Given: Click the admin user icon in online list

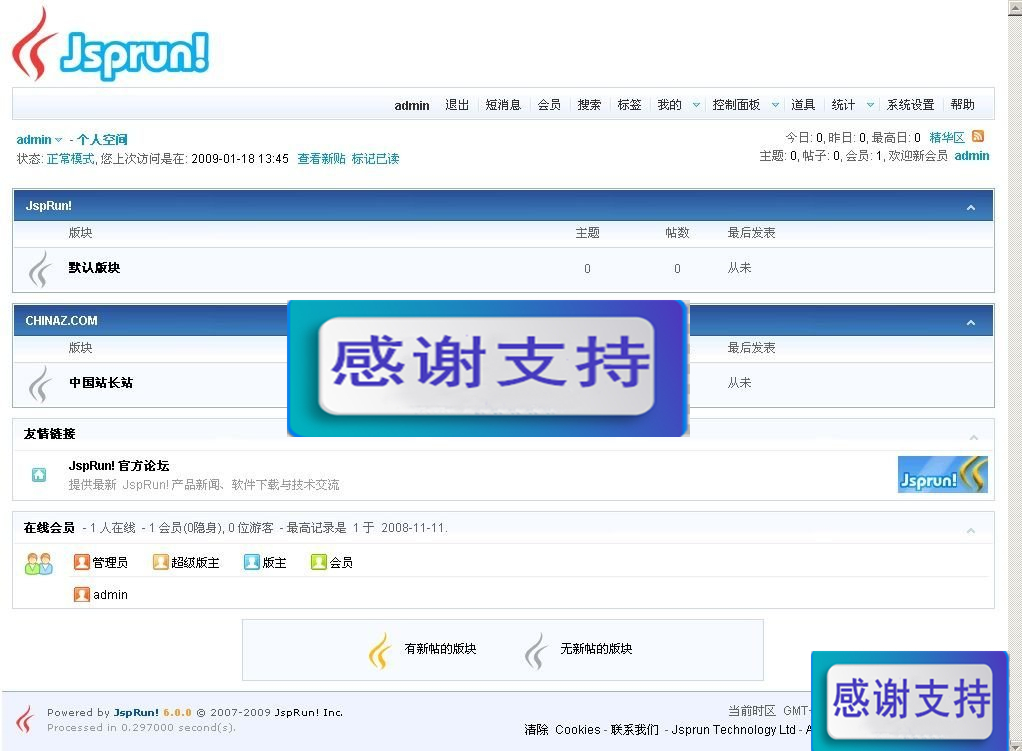Looking at the screenshot, I should click(81, 595).
